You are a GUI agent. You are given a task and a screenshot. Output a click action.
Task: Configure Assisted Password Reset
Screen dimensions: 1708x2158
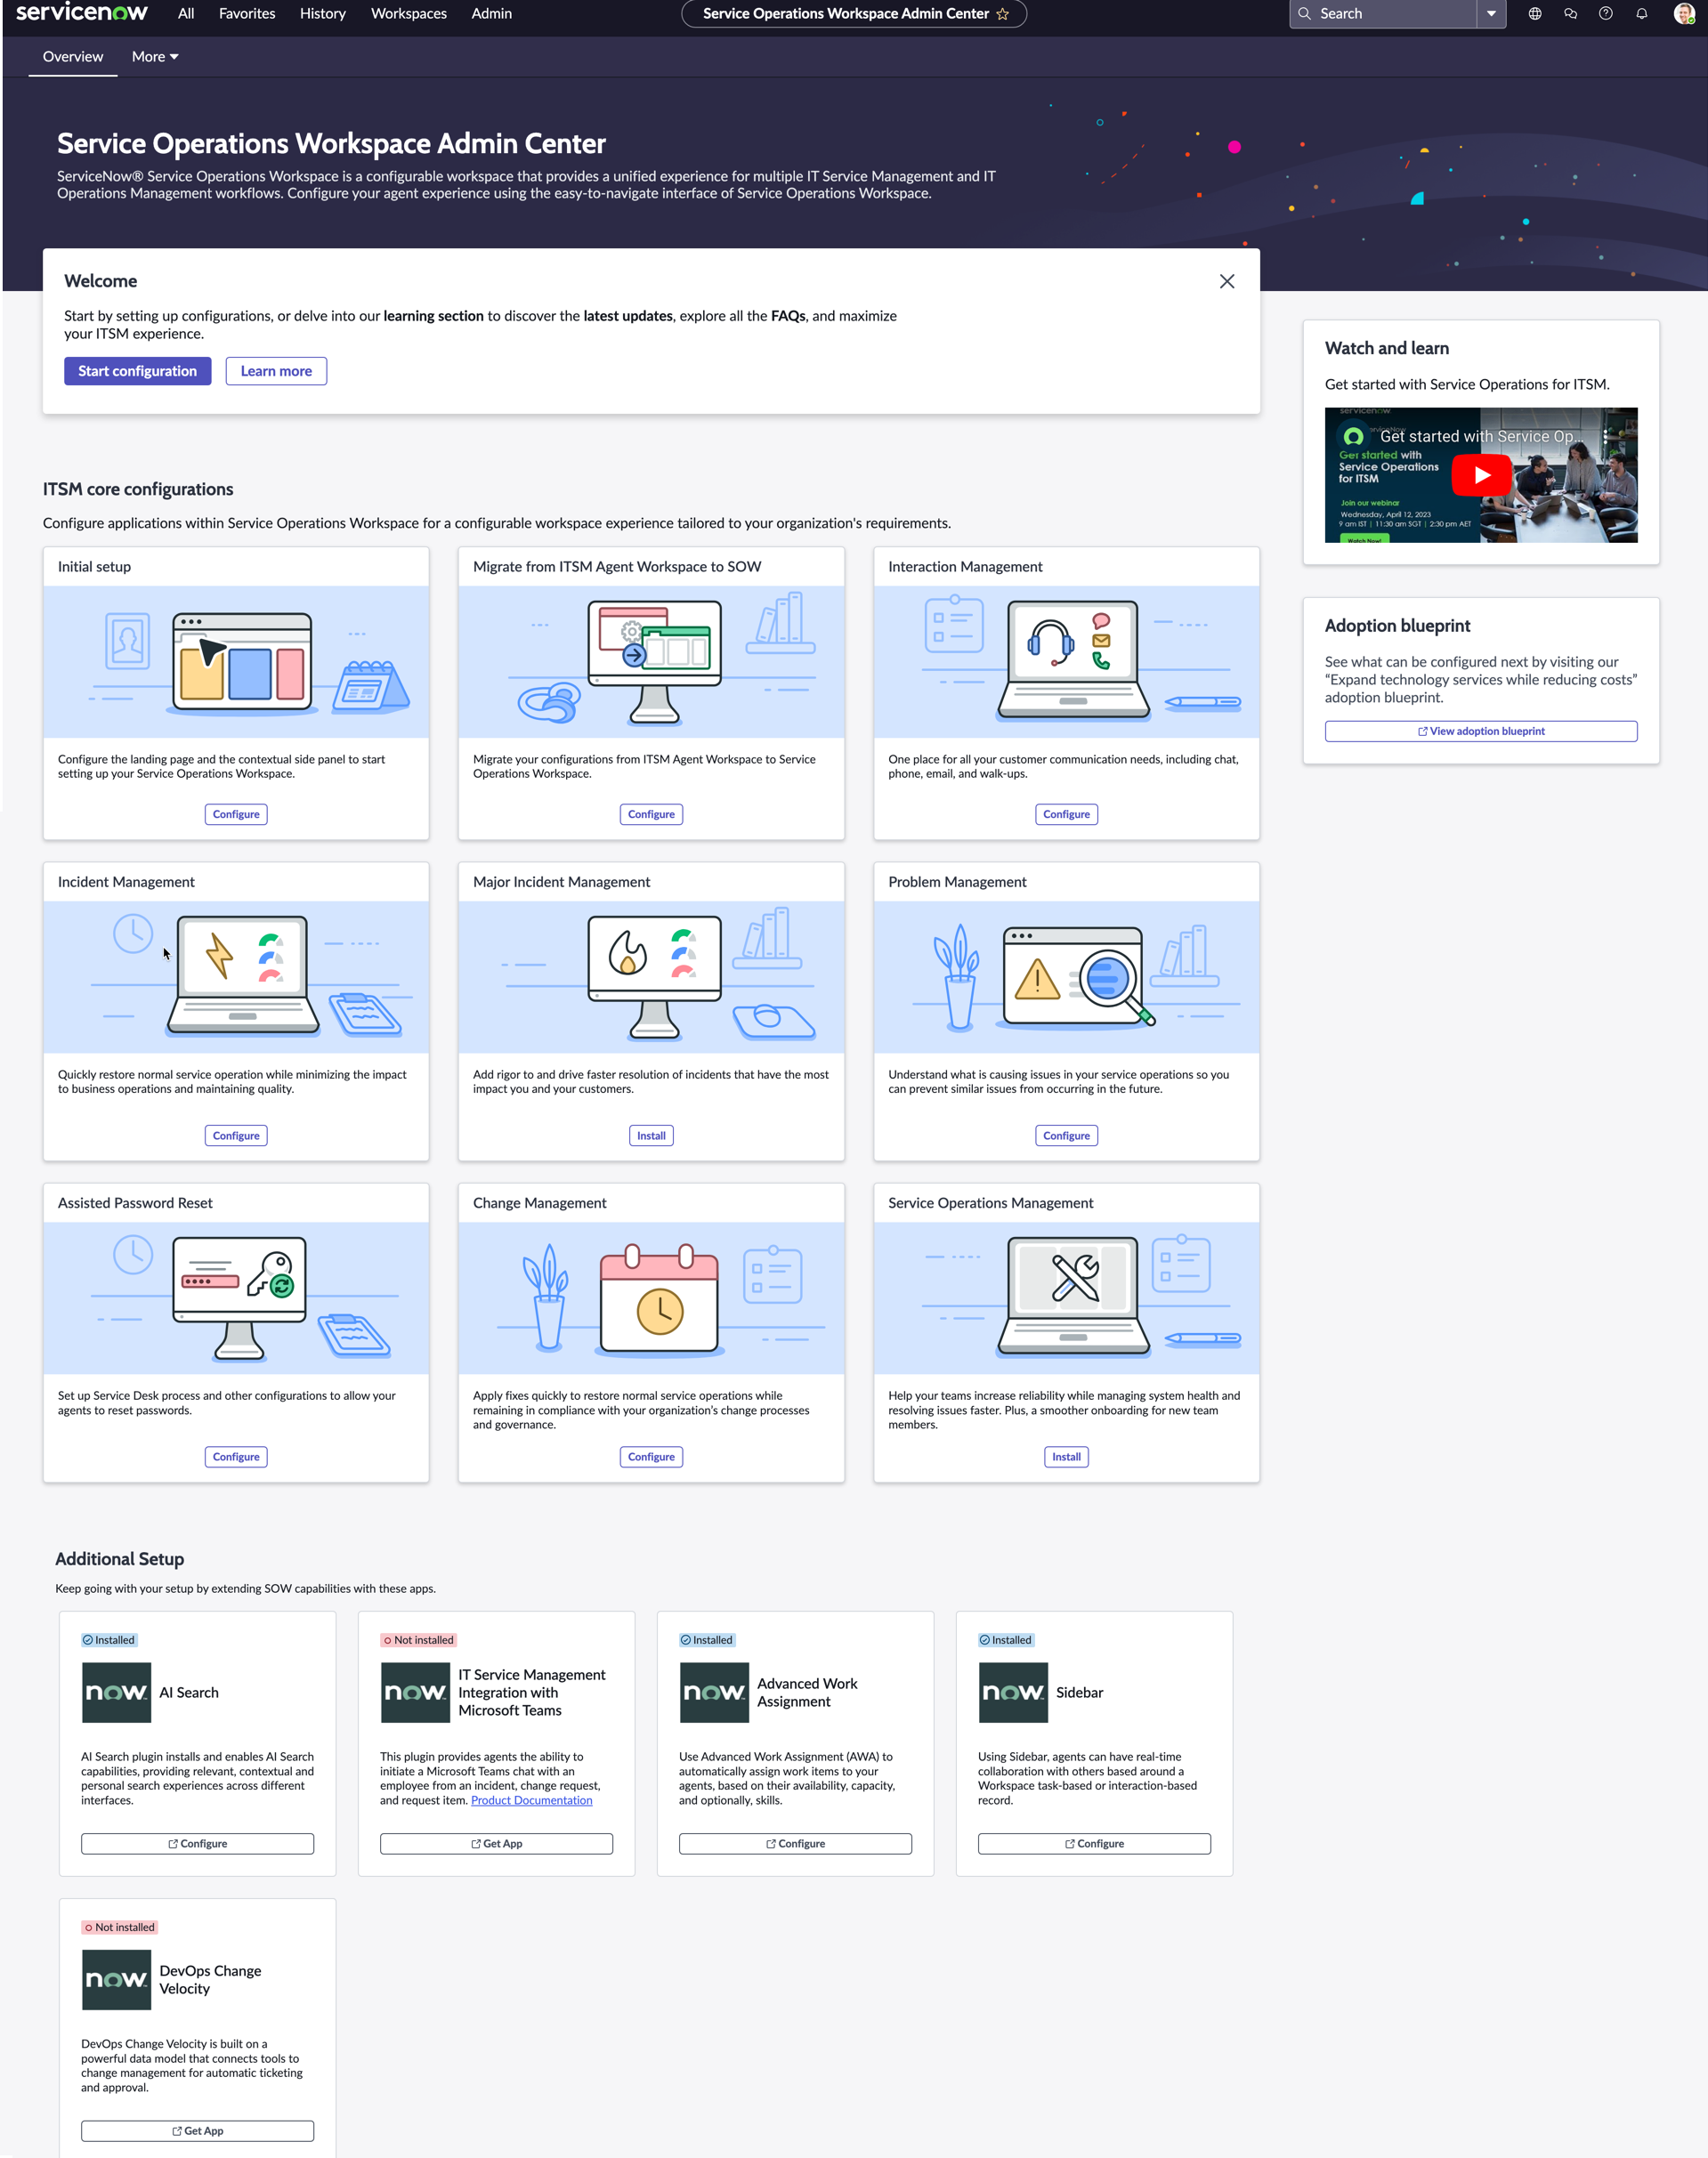tap(236, 1457)
